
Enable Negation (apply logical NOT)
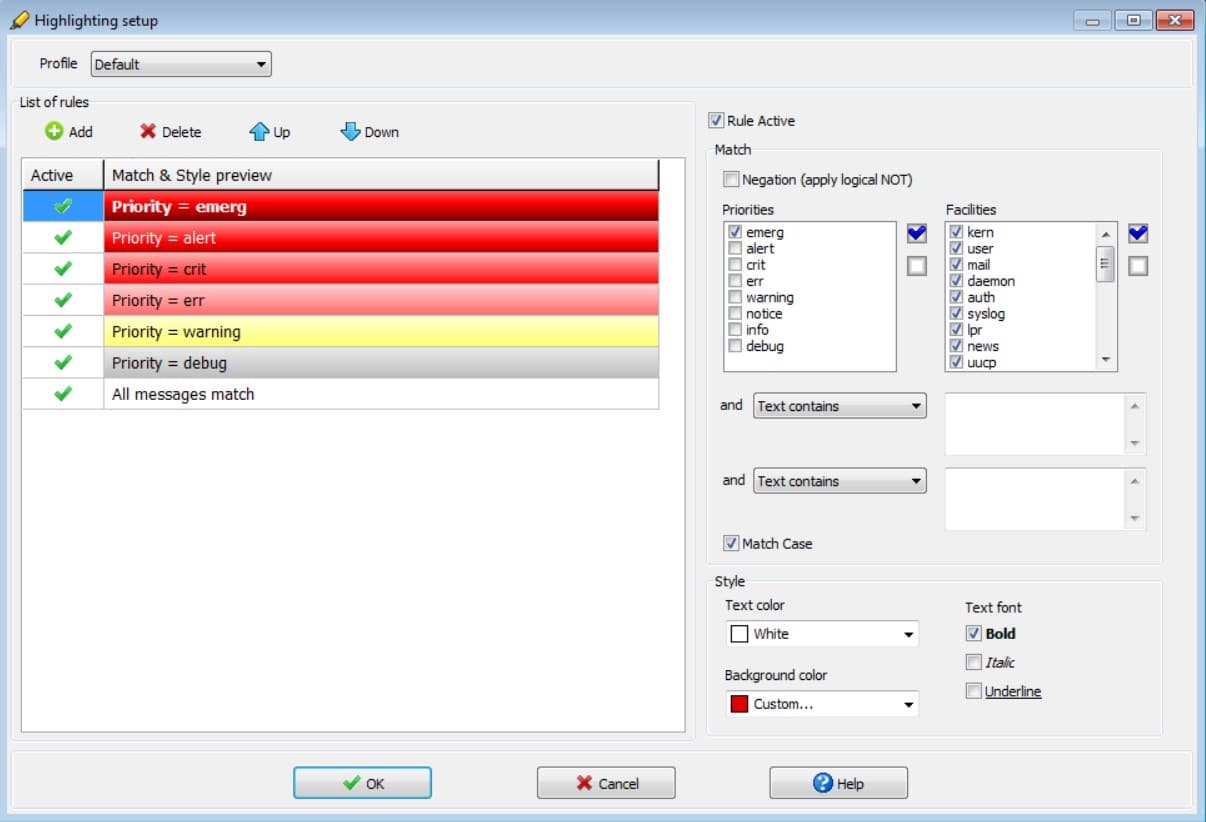(x=732, y=180)
